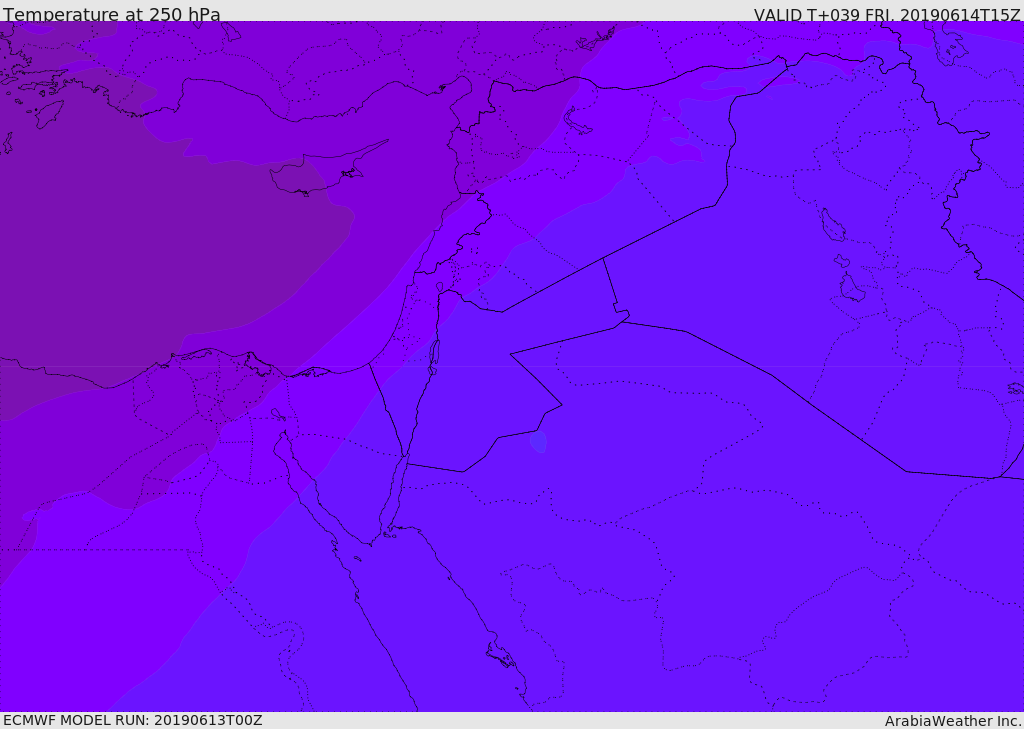This screenshot has height=729, width=1024.
Task: Click the 'ECMWF MODEL RUN: 20190613T00Z' text
Action: pyautogui.click(x=133, y=720)
